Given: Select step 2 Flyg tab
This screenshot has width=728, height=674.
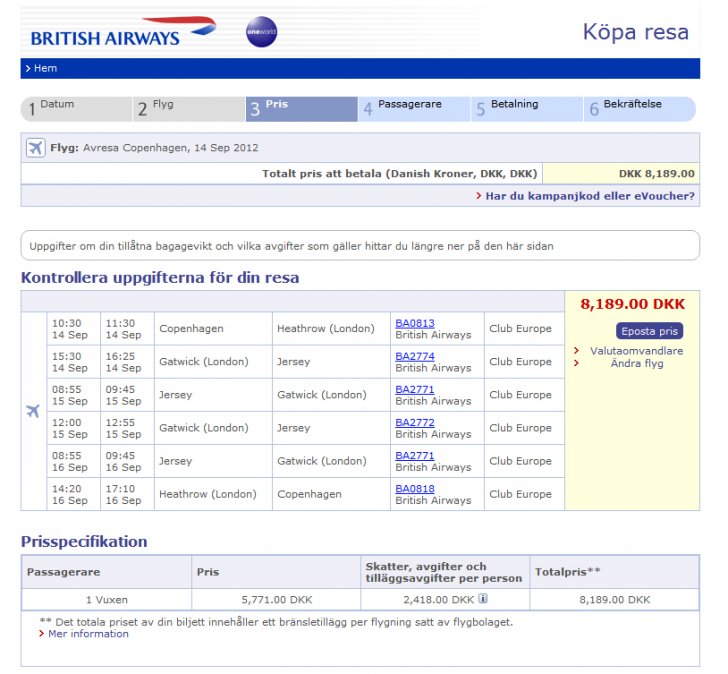Looking at the screenshot, I should click(x=190, y=109).
